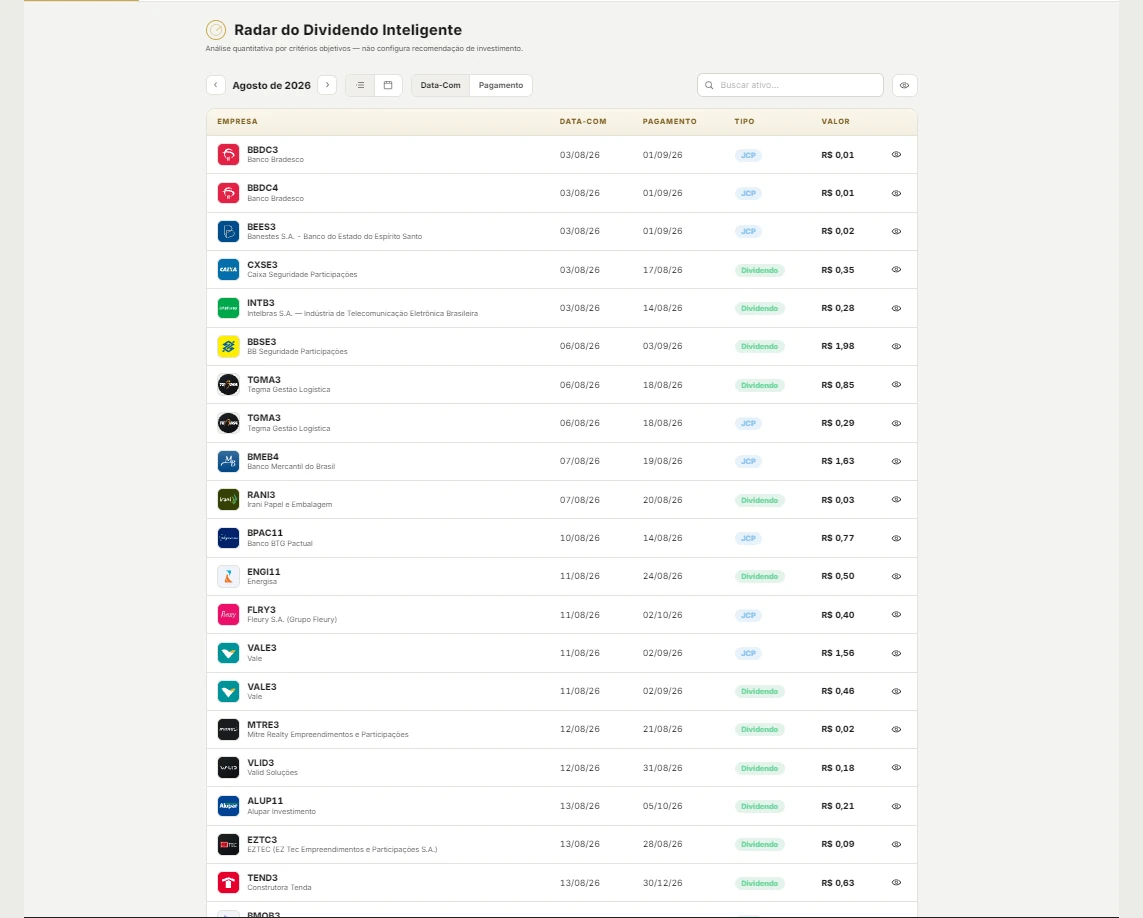Sort by the DATA-COM column header
Viewport: 1143px width, 918px height.
[583, 122]
